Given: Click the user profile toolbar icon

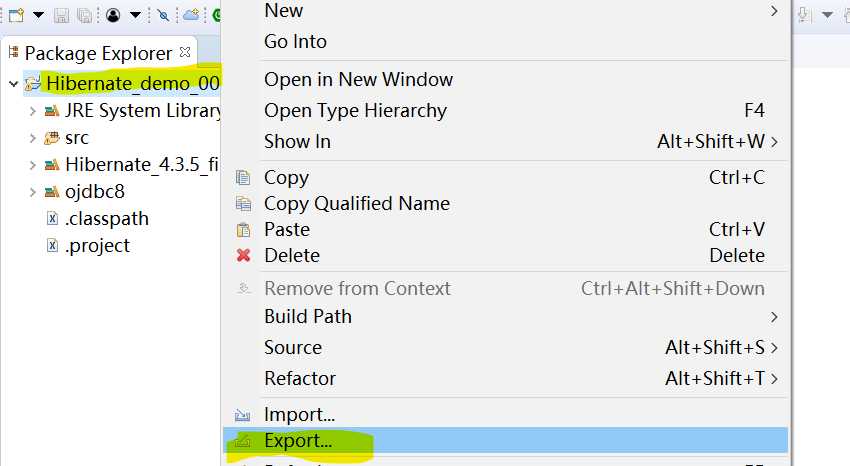Looking at the screenshot, I should pos(113,15).
